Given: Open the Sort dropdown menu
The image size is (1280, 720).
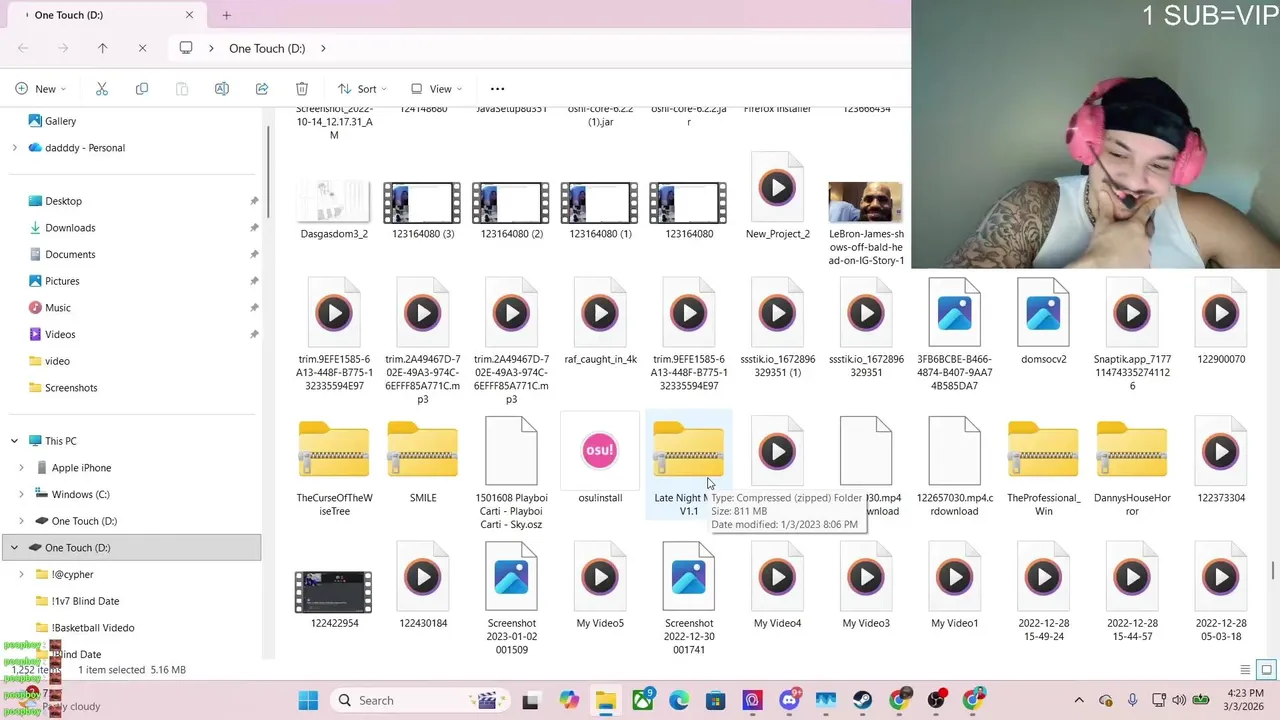Looking at the screenshot, I should coord(362,89).
